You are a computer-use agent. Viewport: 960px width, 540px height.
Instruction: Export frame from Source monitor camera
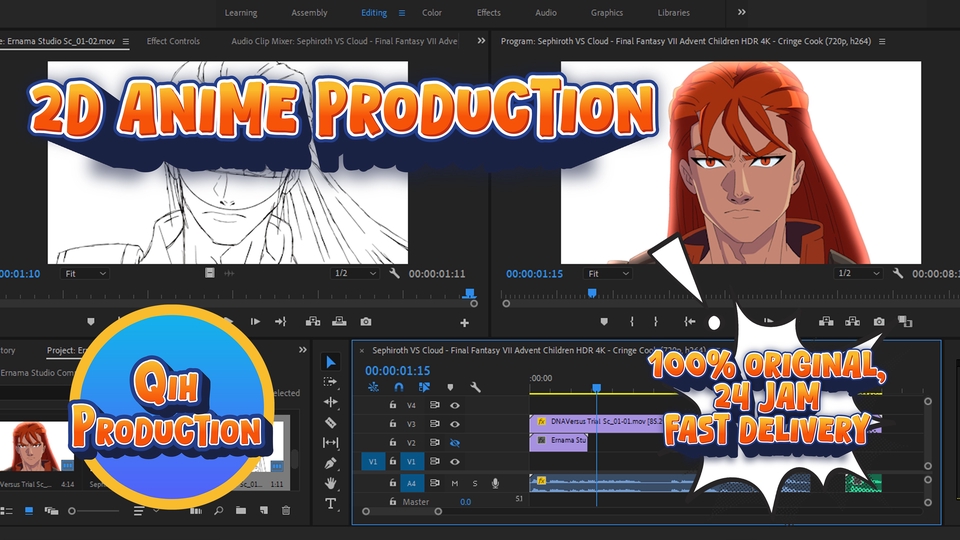(366, 321)
